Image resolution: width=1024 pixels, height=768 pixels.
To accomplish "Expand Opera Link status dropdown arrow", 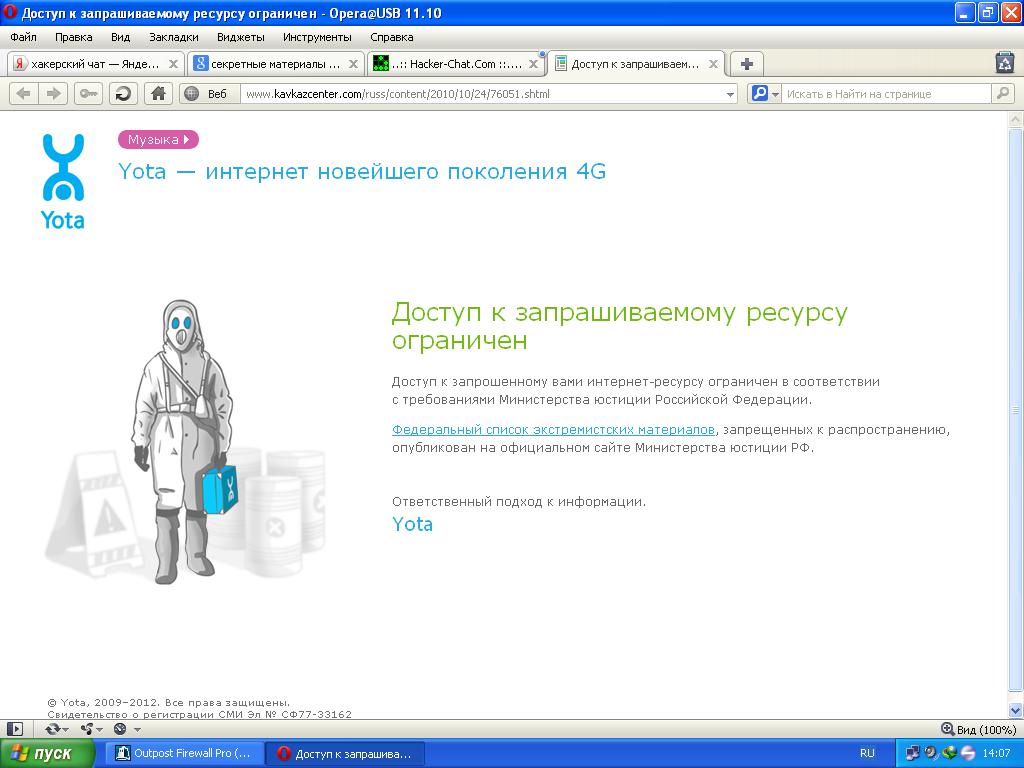I will click(65, 729).
